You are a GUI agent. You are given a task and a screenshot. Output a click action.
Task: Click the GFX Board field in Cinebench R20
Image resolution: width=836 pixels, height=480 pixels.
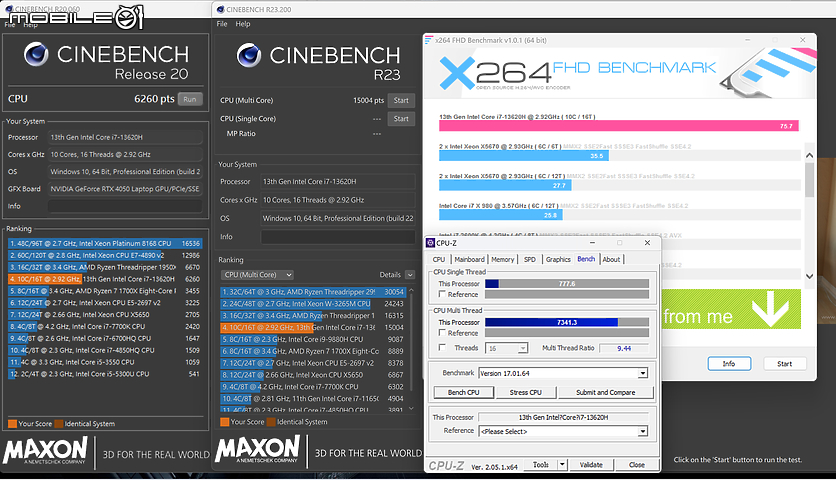(x=125, y=189)
